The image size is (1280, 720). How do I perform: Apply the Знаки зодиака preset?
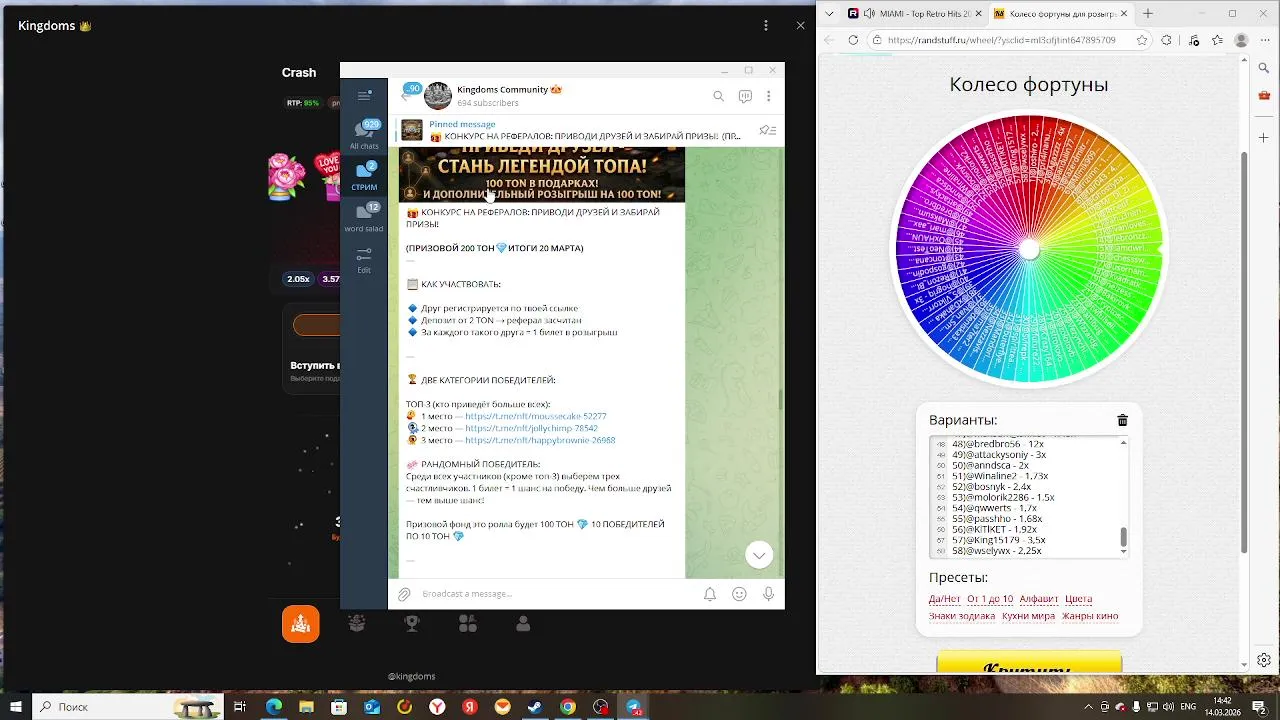click(962, 616)
